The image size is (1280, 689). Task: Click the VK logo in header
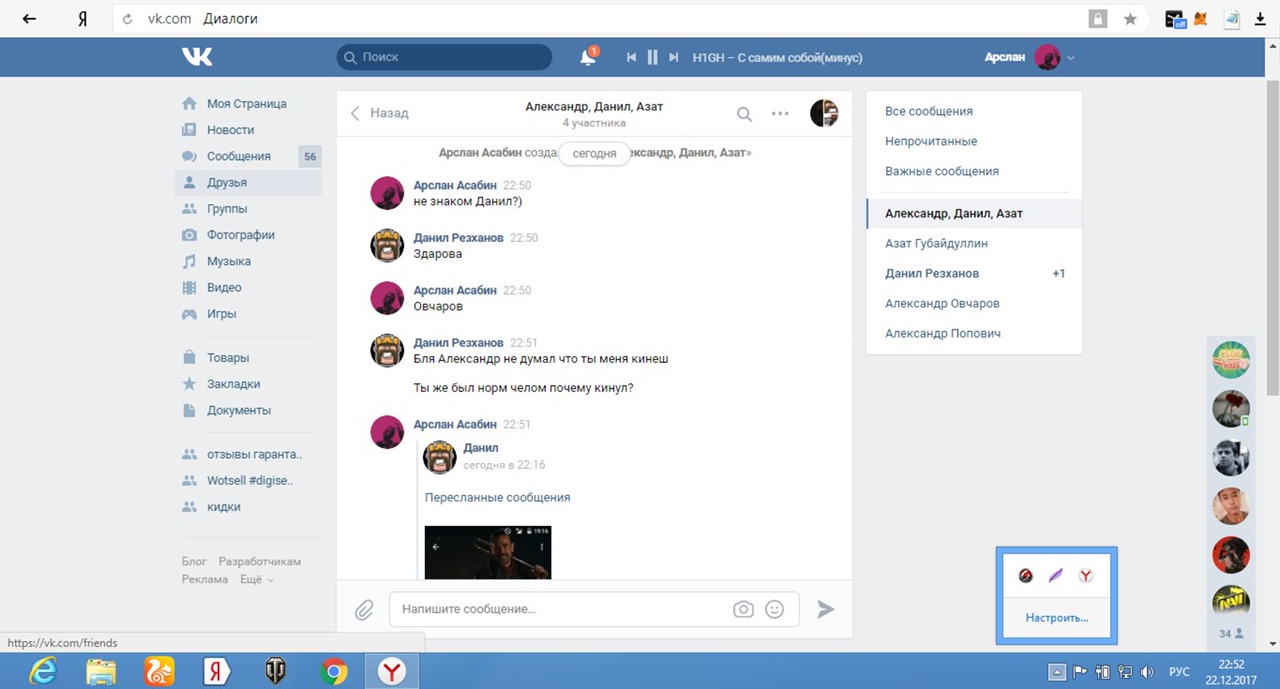(197, 57)
